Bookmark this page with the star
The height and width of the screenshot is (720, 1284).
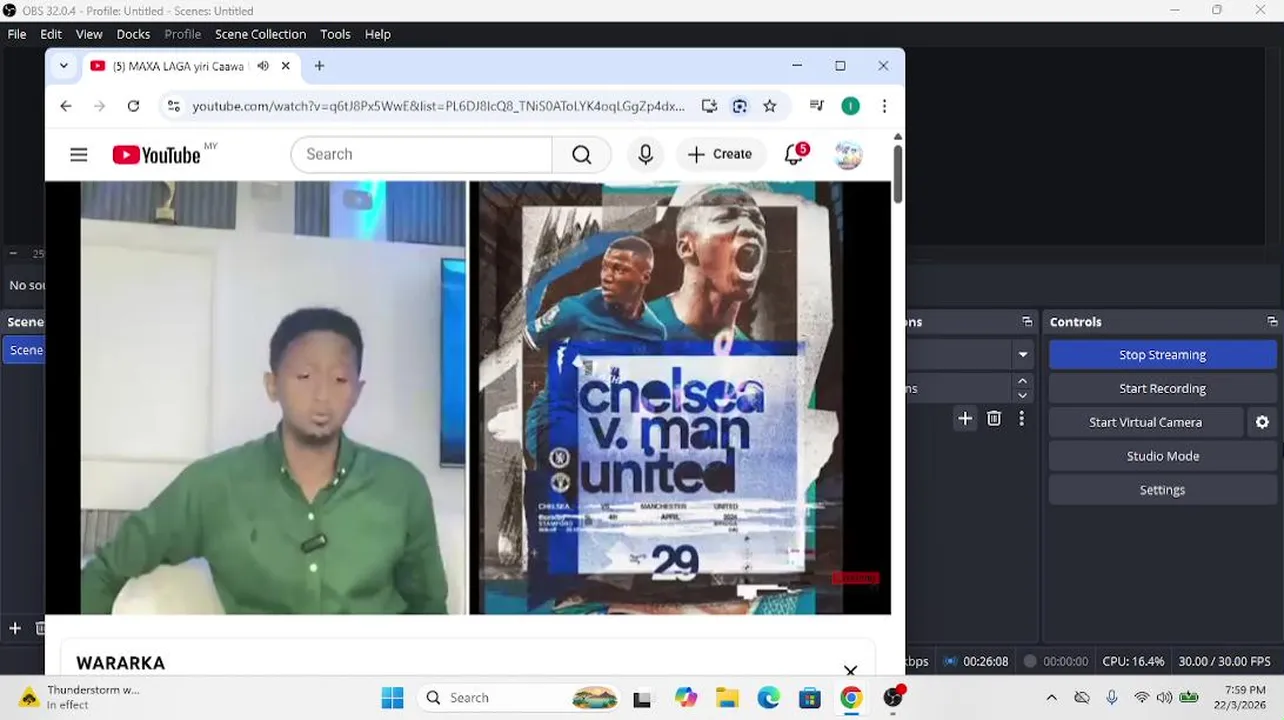(770, 106)
